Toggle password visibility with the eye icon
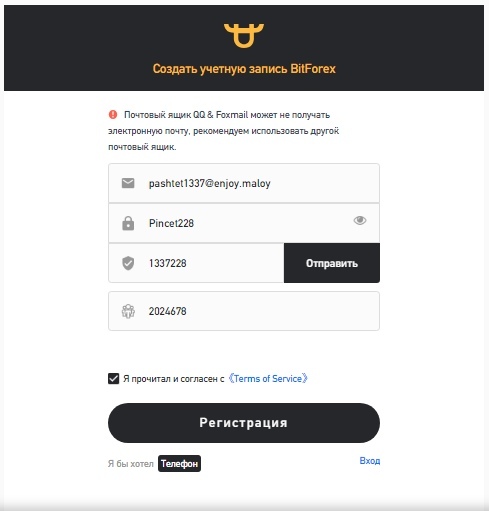 (x=360, y=220)
